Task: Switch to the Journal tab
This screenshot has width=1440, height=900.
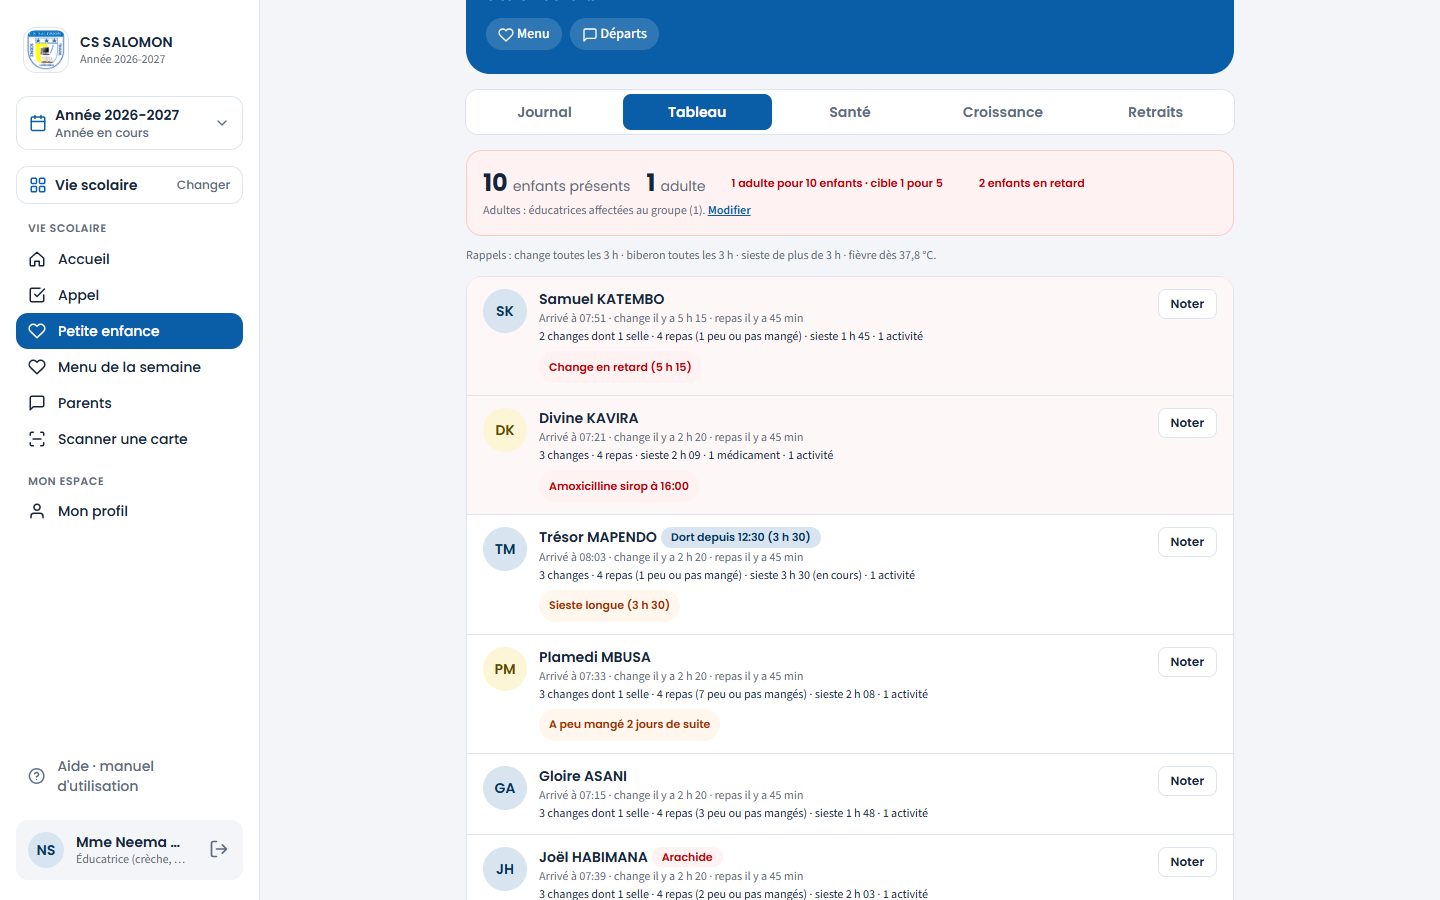Action: [x=544, y=112]
